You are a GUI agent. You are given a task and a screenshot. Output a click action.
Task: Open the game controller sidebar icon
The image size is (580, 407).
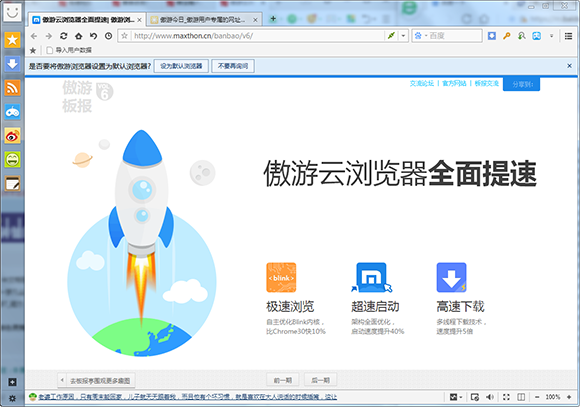pos(12,112)
